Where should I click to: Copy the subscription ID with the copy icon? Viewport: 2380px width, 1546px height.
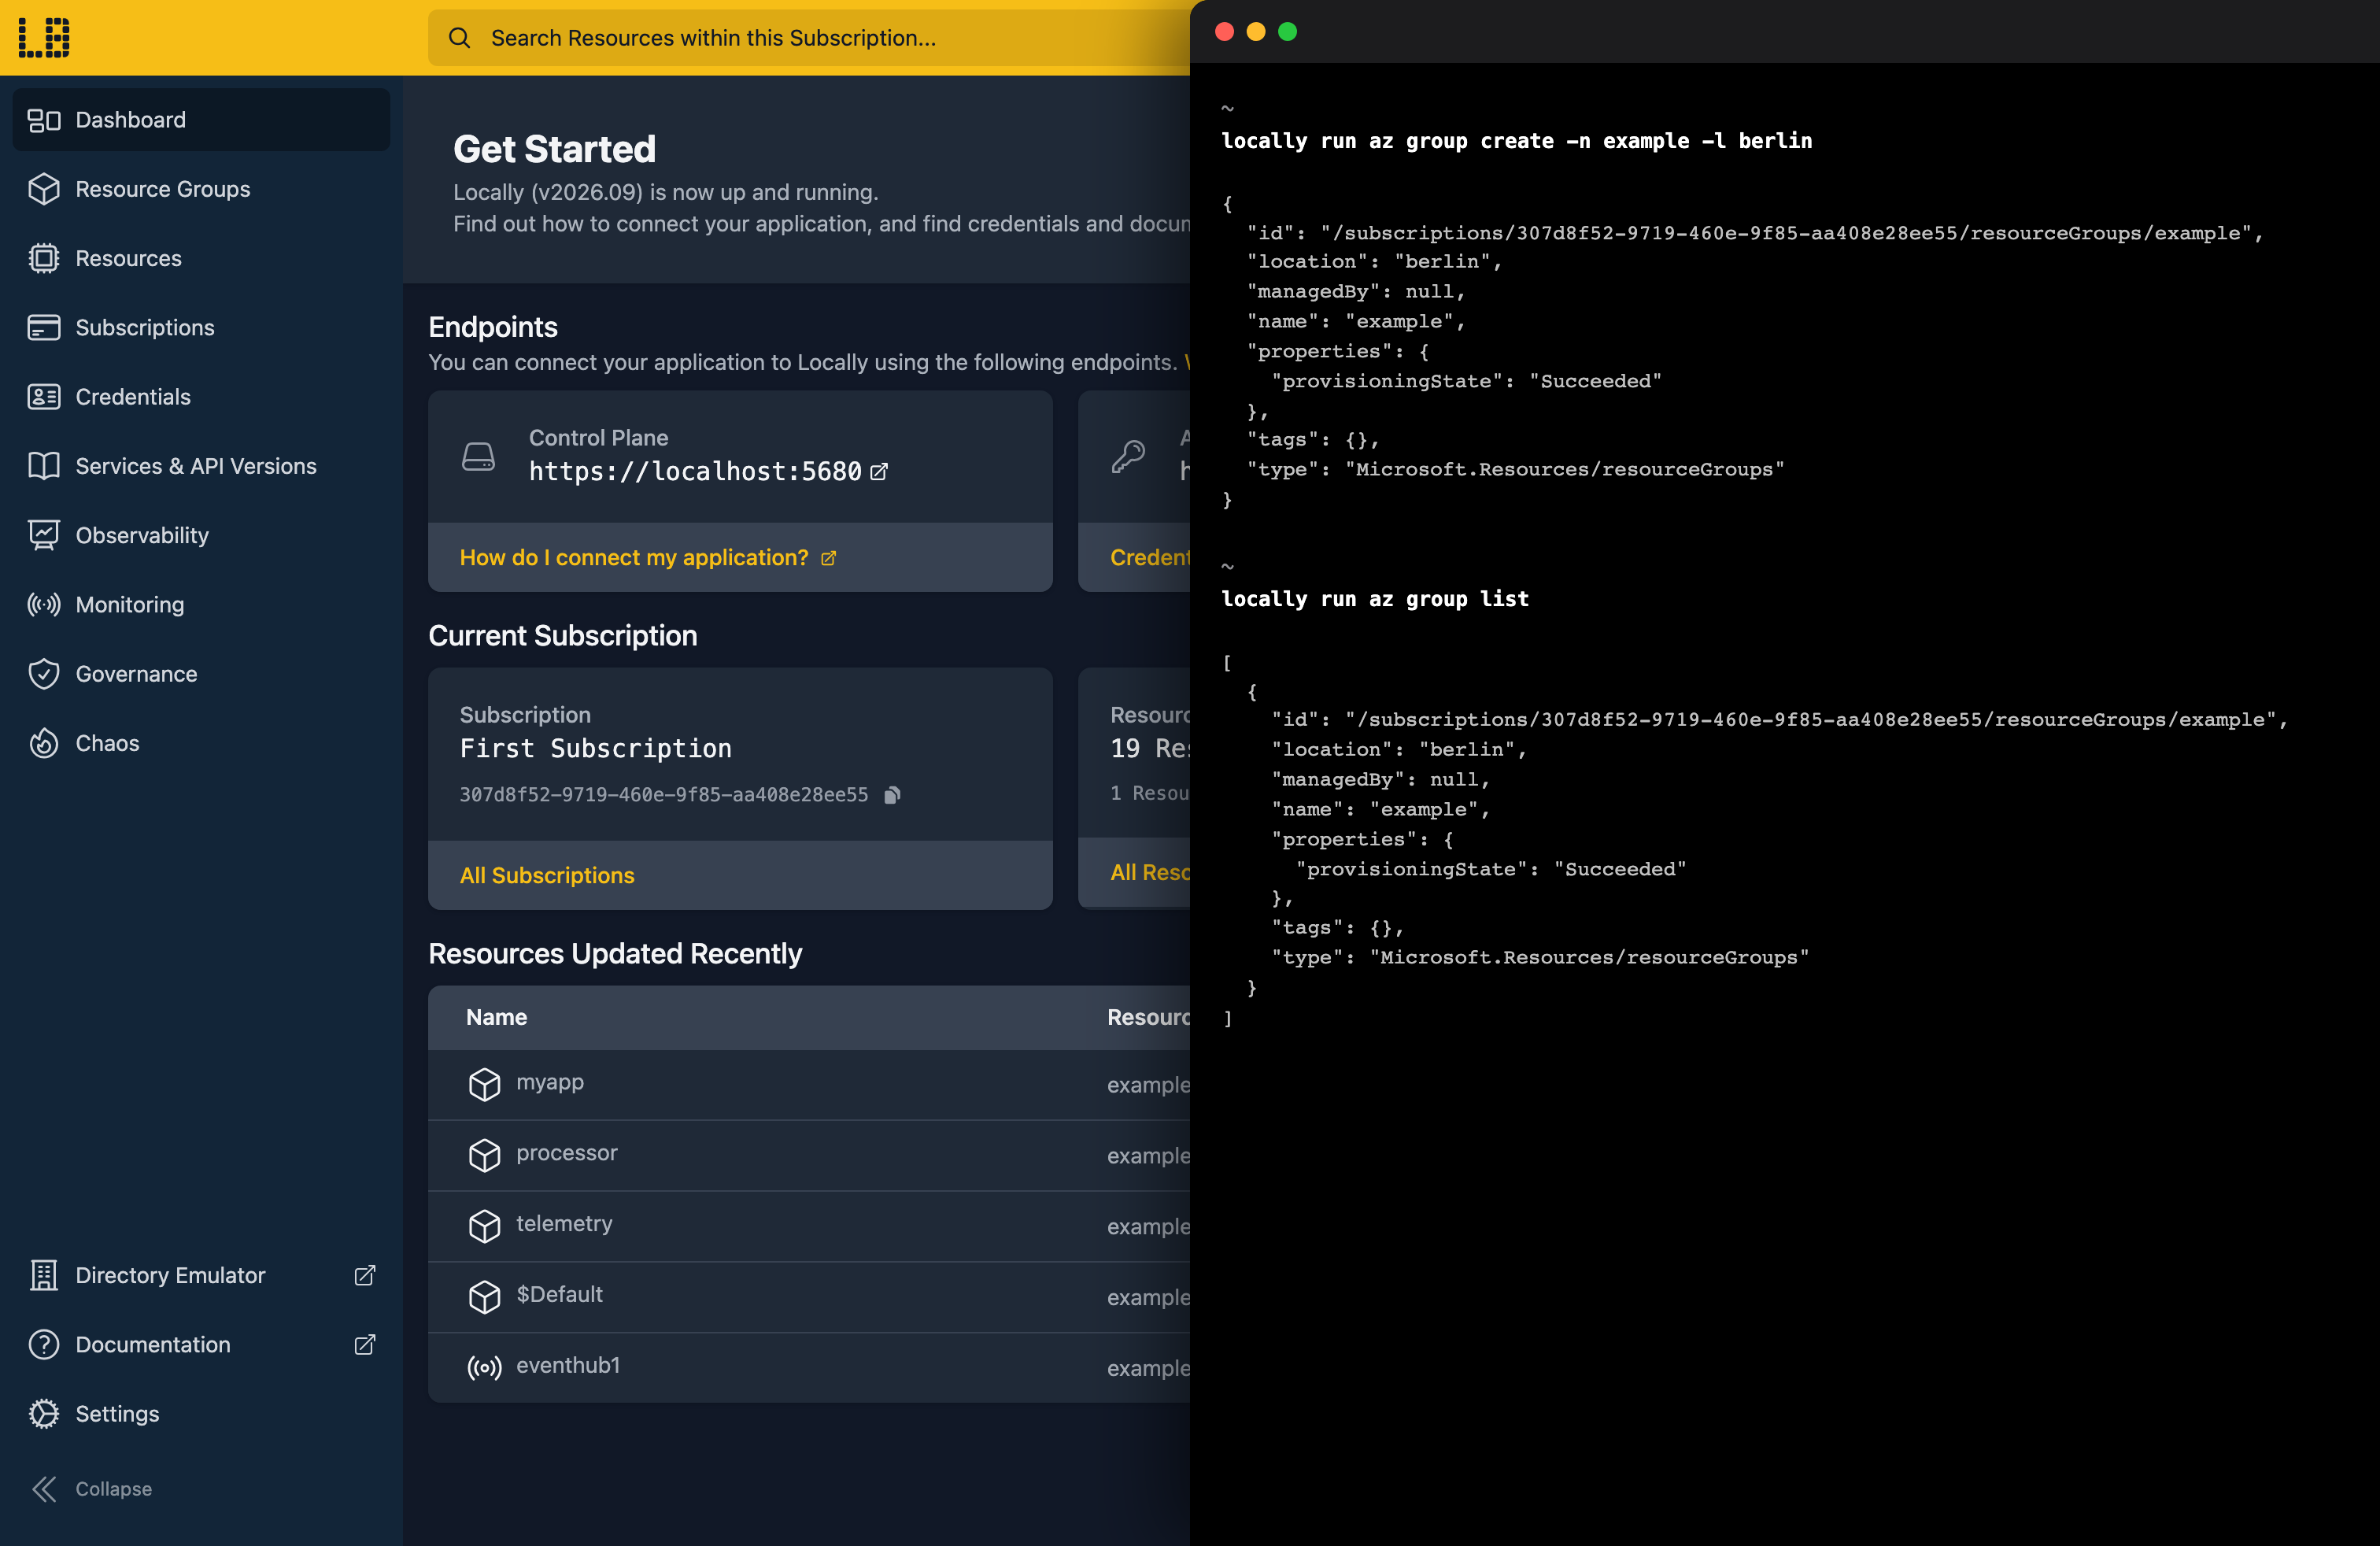click(x=893, y=795)
